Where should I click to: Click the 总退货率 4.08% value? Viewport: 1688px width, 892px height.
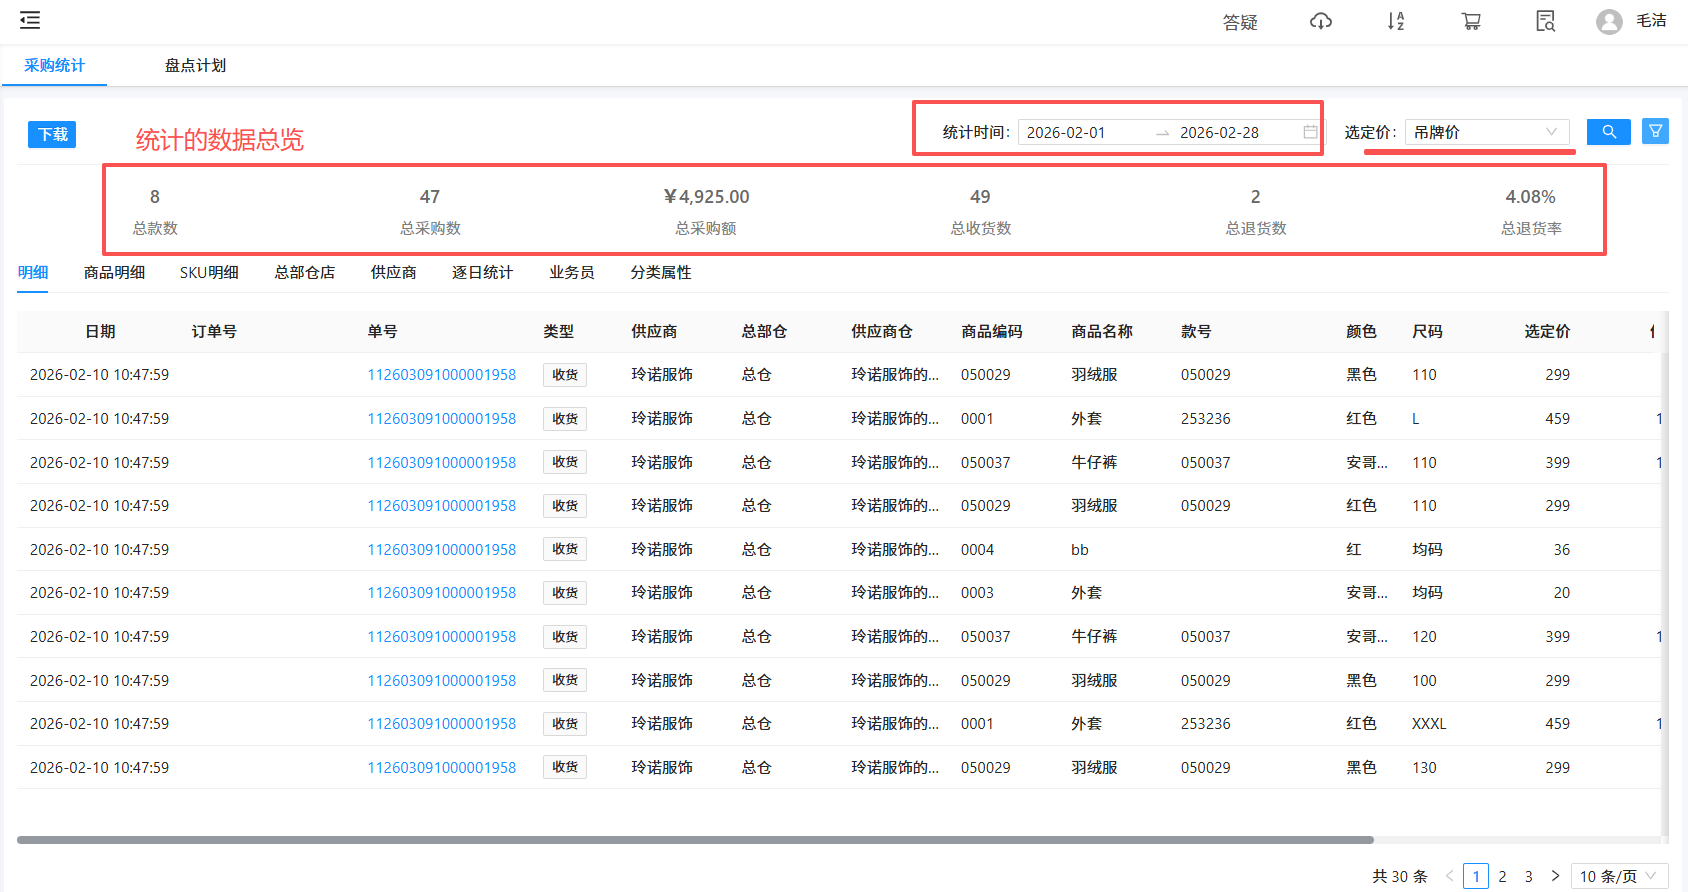[x=1531, y=197]
